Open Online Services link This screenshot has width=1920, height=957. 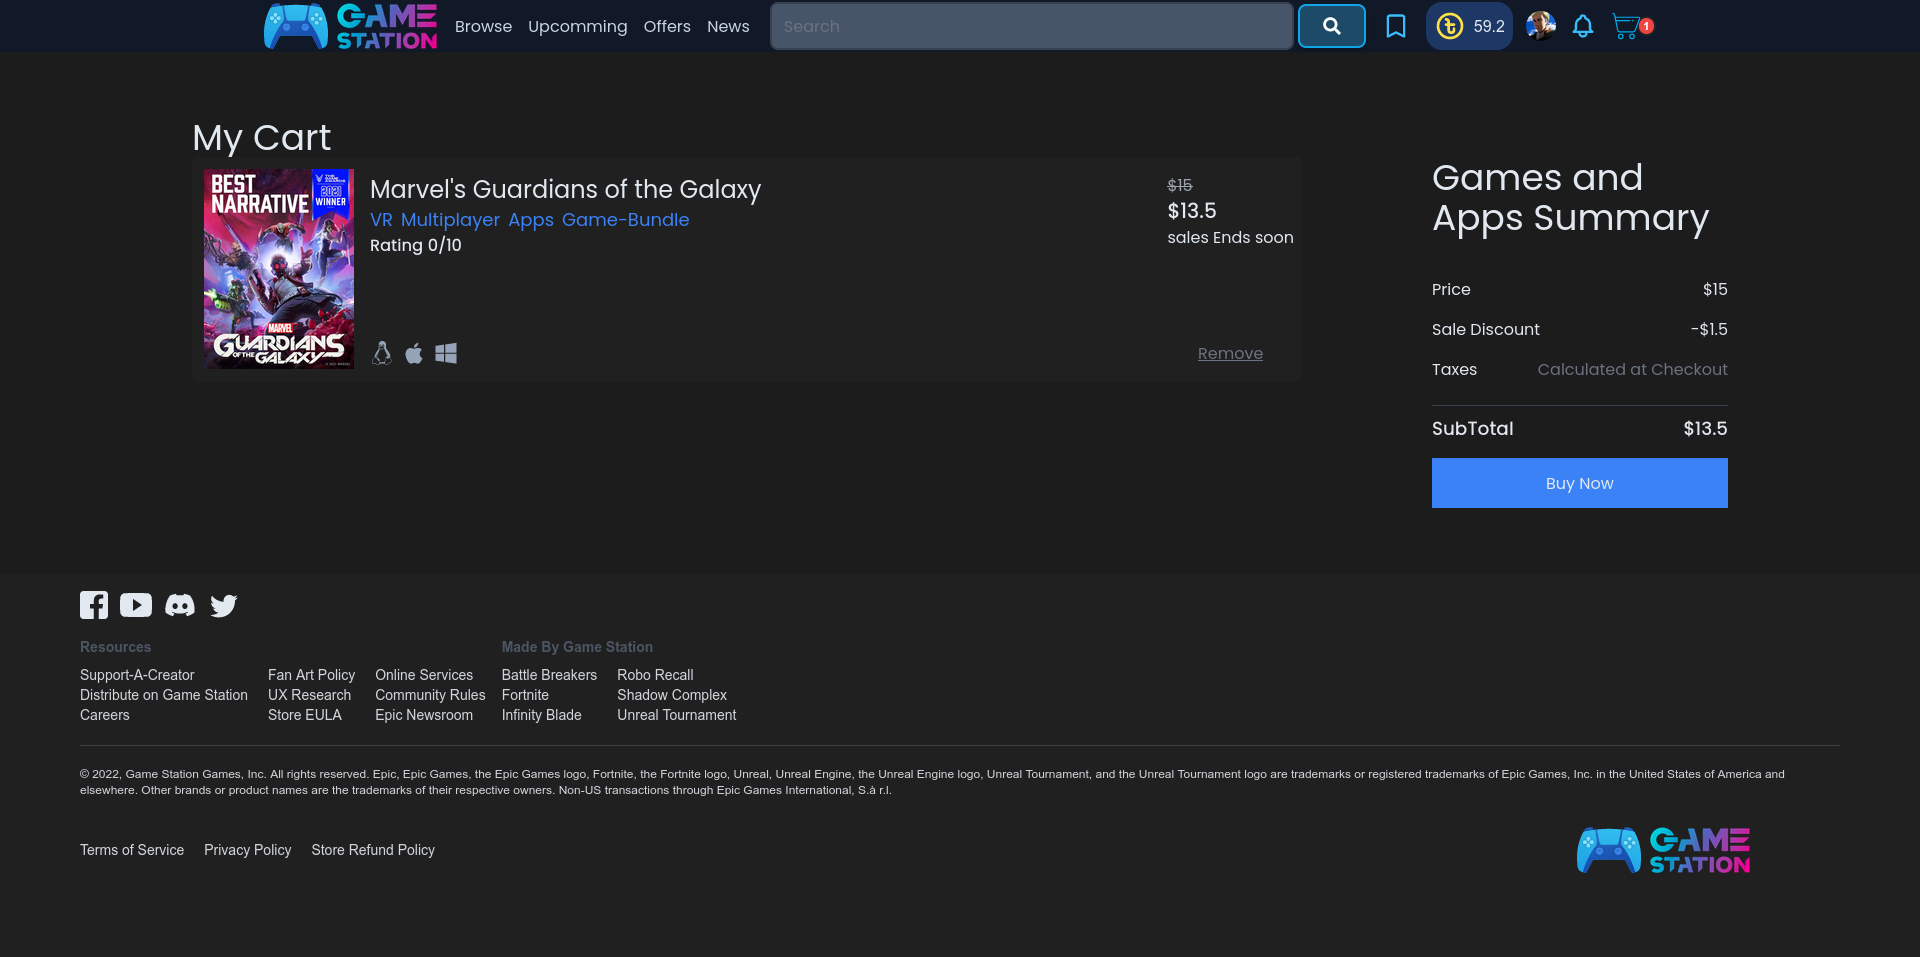click(424, 675)
